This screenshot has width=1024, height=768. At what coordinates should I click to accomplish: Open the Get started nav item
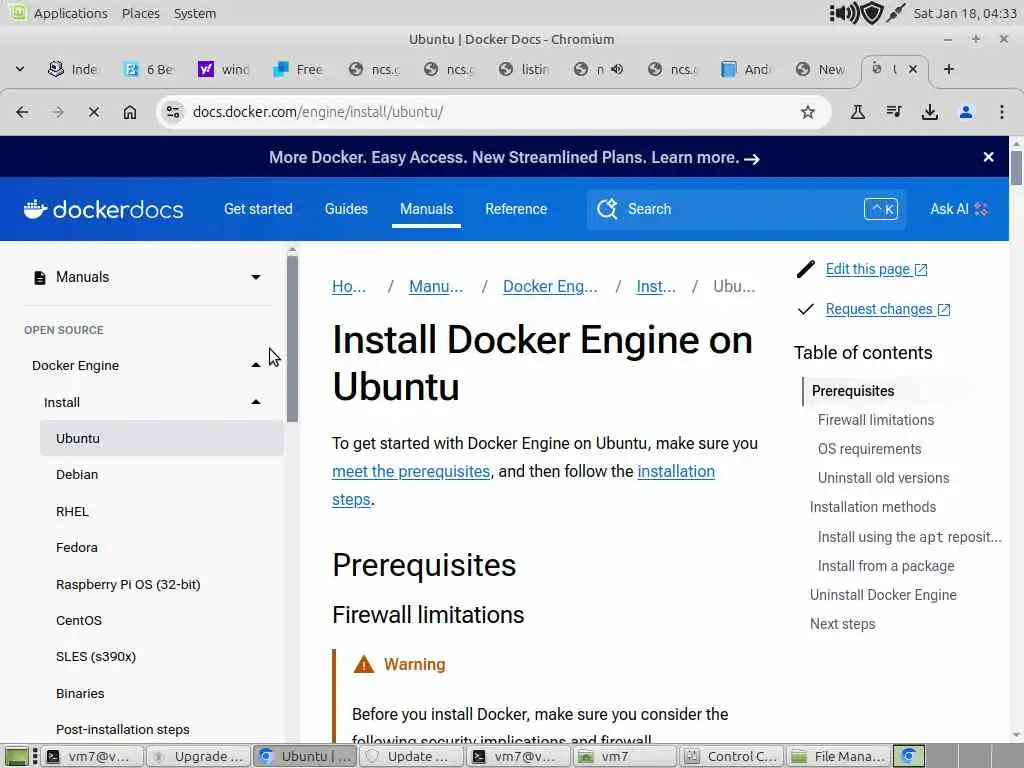tap(258, 209)
